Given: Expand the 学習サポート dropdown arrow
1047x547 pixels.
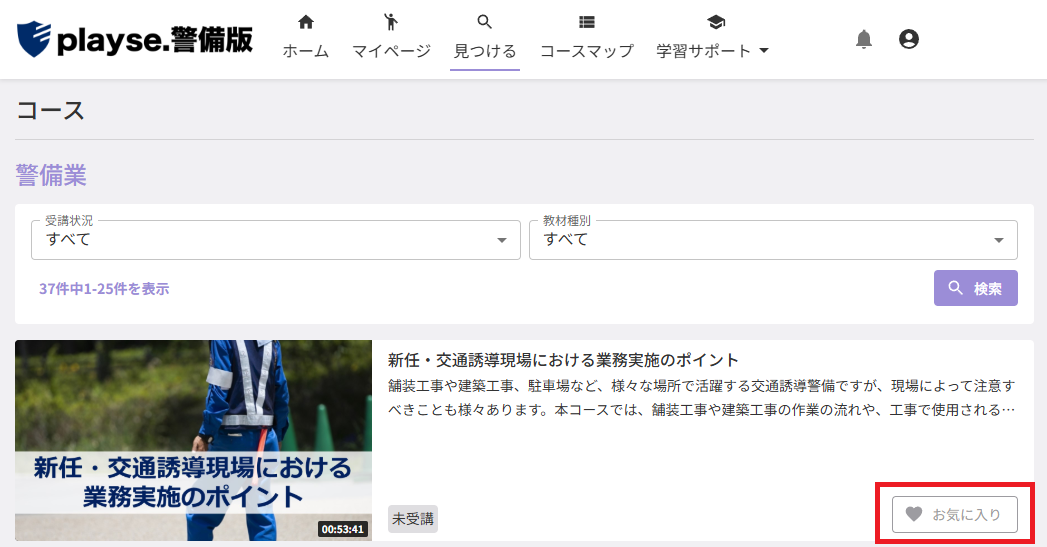Looking at the screenshot, I should pos(765,51).
